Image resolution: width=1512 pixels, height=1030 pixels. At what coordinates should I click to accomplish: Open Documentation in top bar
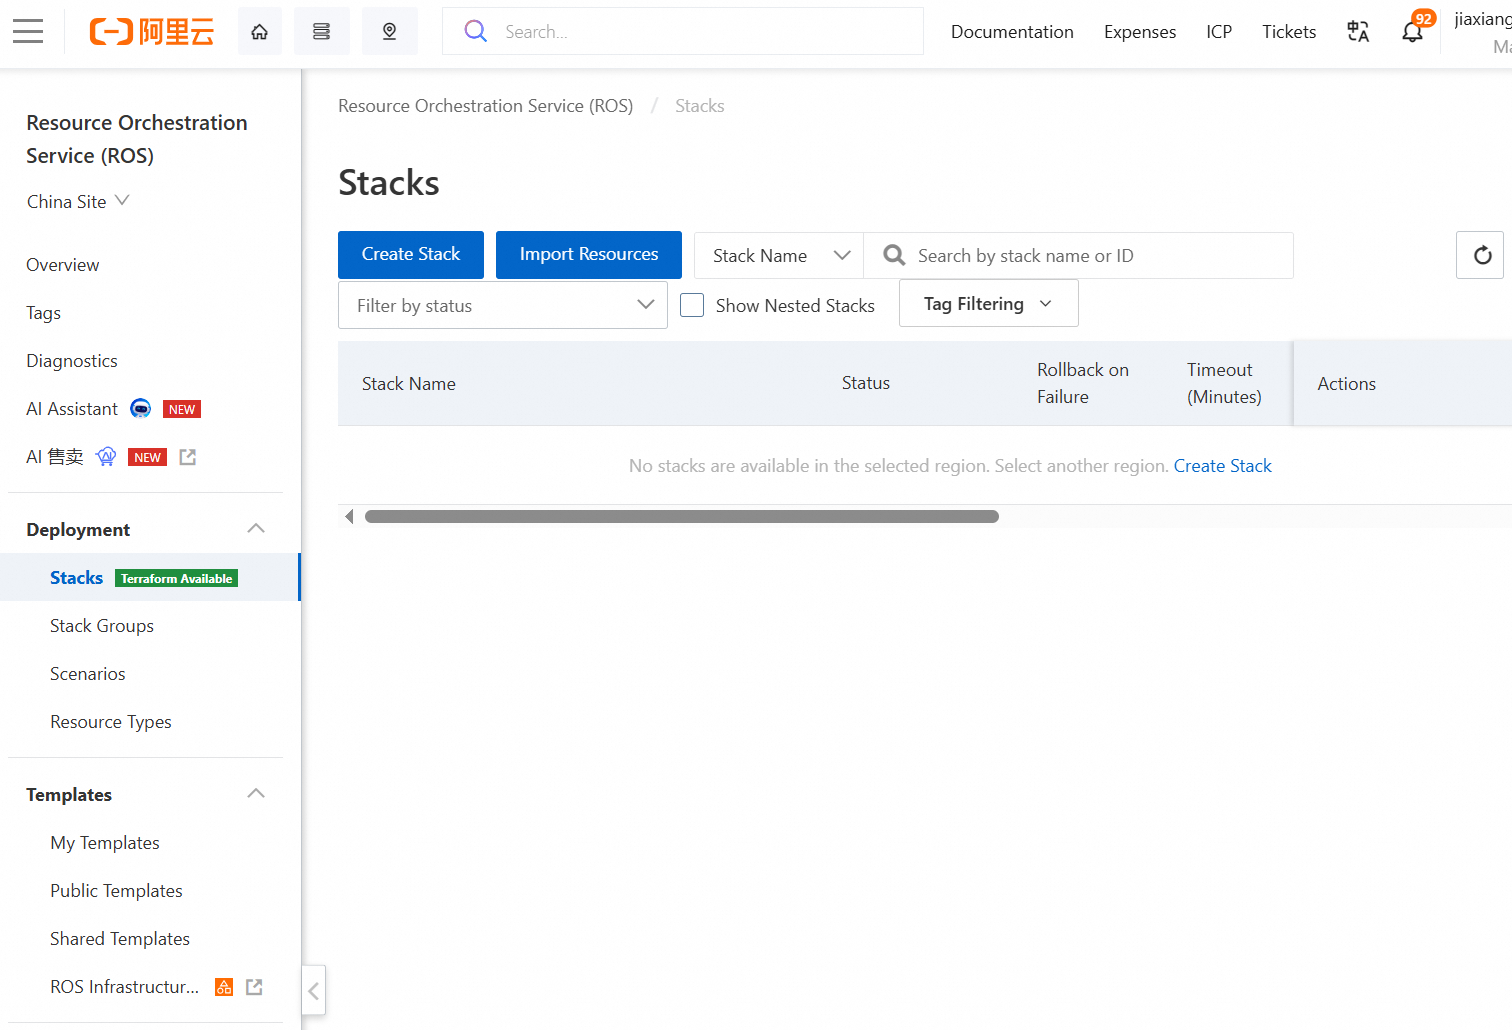tap(1012, 32)
